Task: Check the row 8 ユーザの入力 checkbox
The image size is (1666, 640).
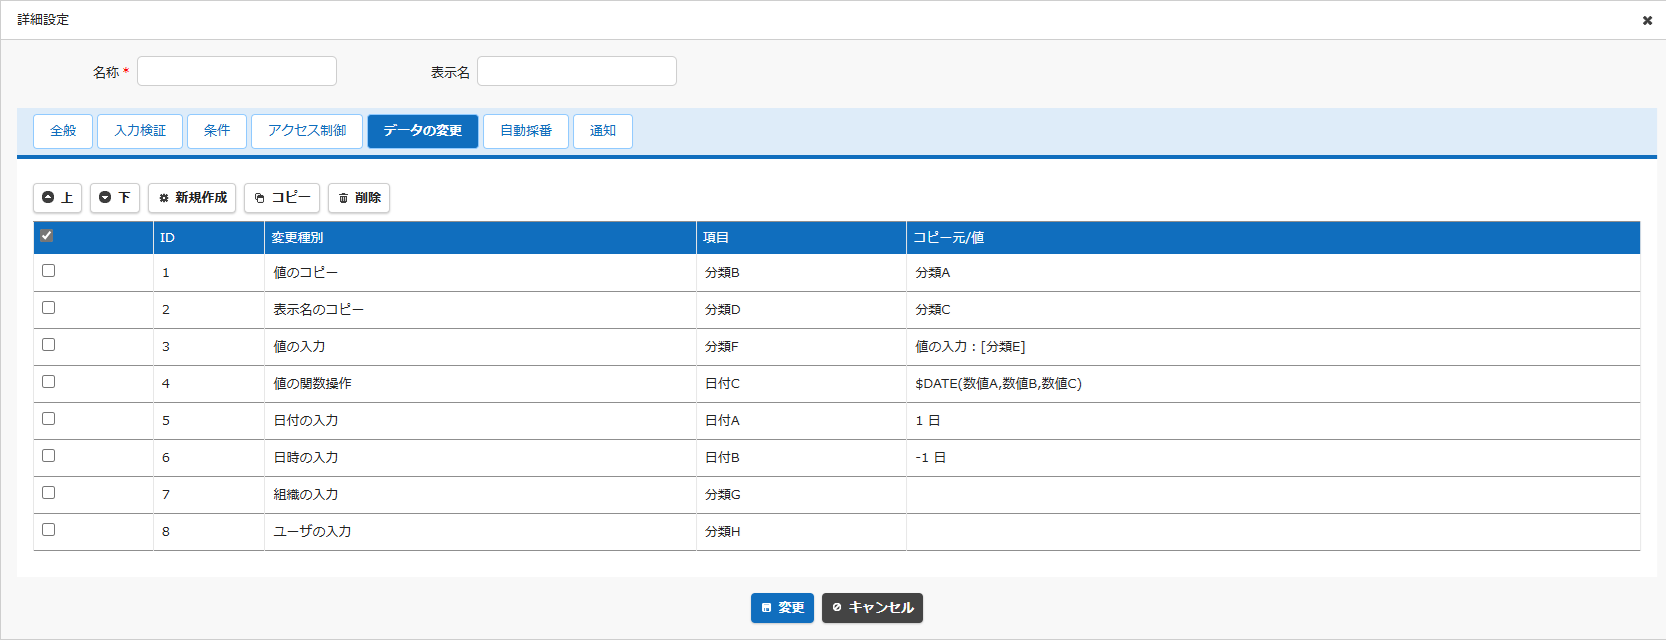Action: [49, 530]
